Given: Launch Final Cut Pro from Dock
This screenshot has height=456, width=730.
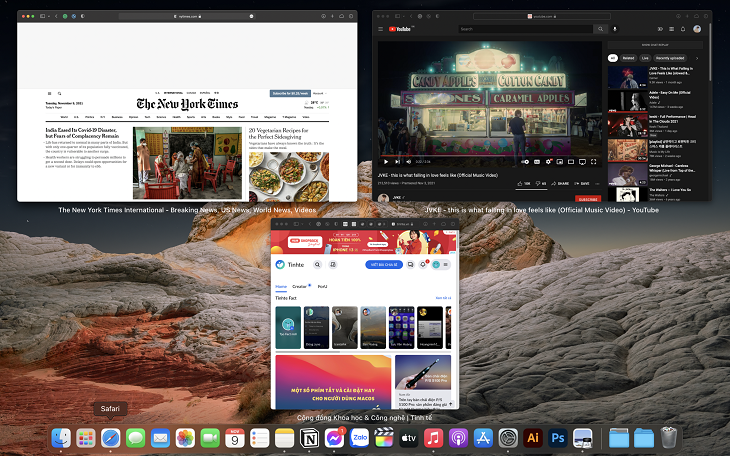Looking at the screenshot, I should pos(384,438).
